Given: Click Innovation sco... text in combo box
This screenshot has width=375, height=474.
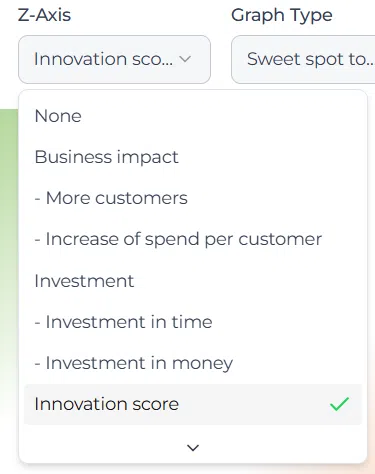Looking at the screenshot, I should tap(103, 59).
